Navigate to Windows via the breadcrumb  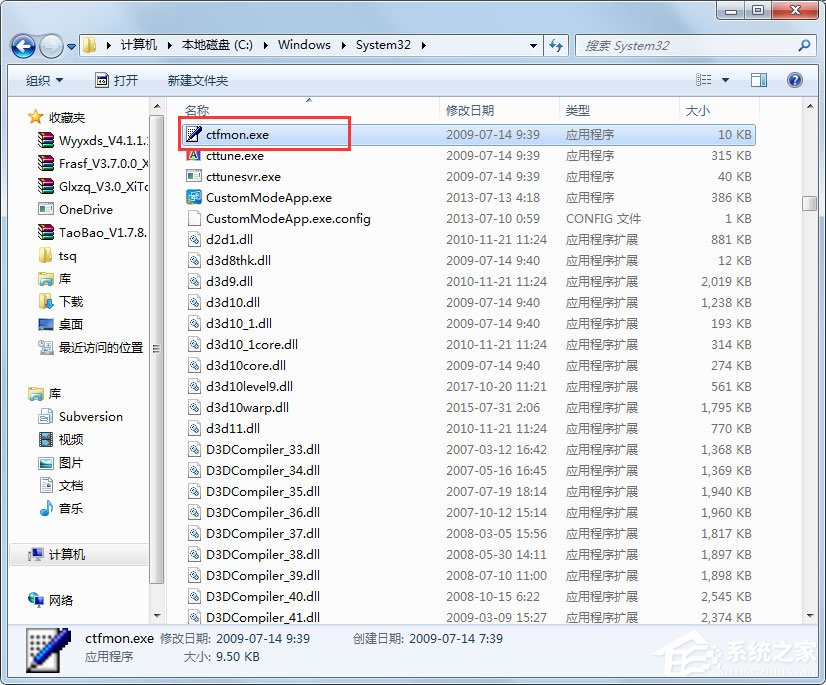tap(304, 45)
